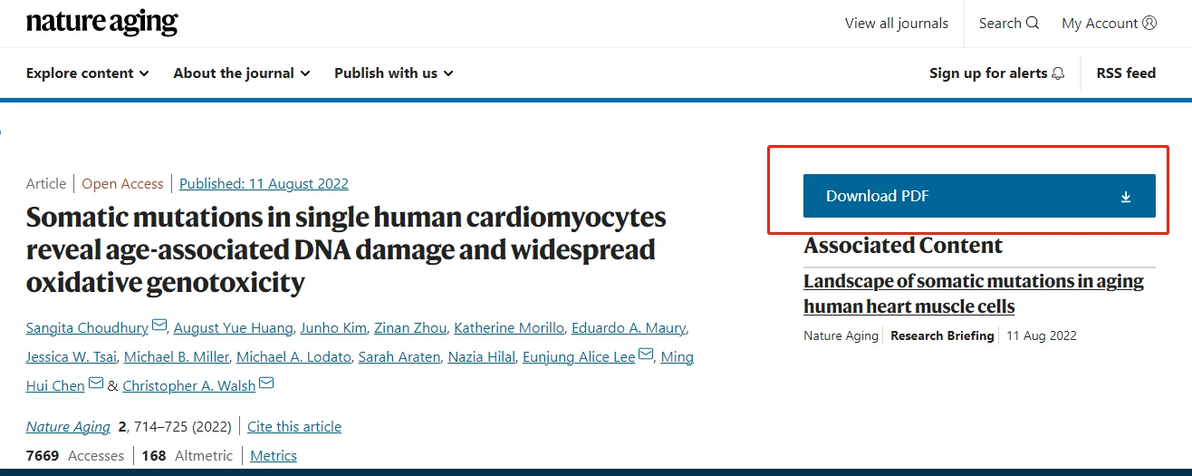This screenshot has width=1192, height=476.
Task: Click download arrow icon on PDF button
Action: [1126, 197]
